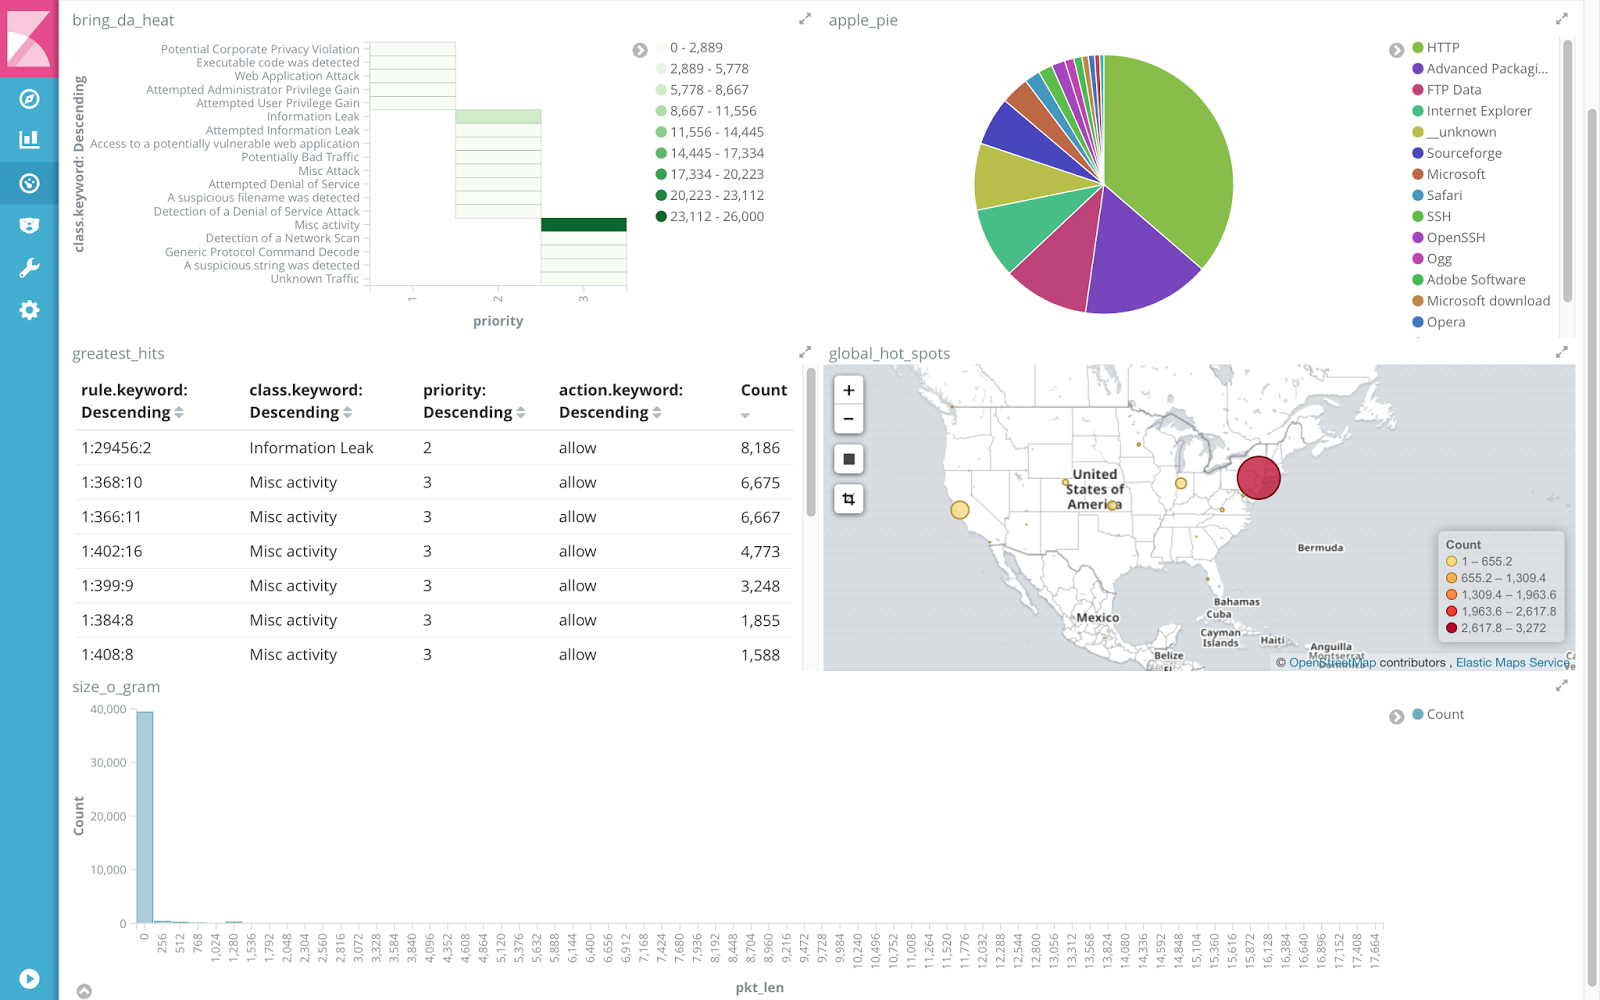Open the Elastic Maps Service link
Screen dimensions: 1600x1000
coord(1512,662)
